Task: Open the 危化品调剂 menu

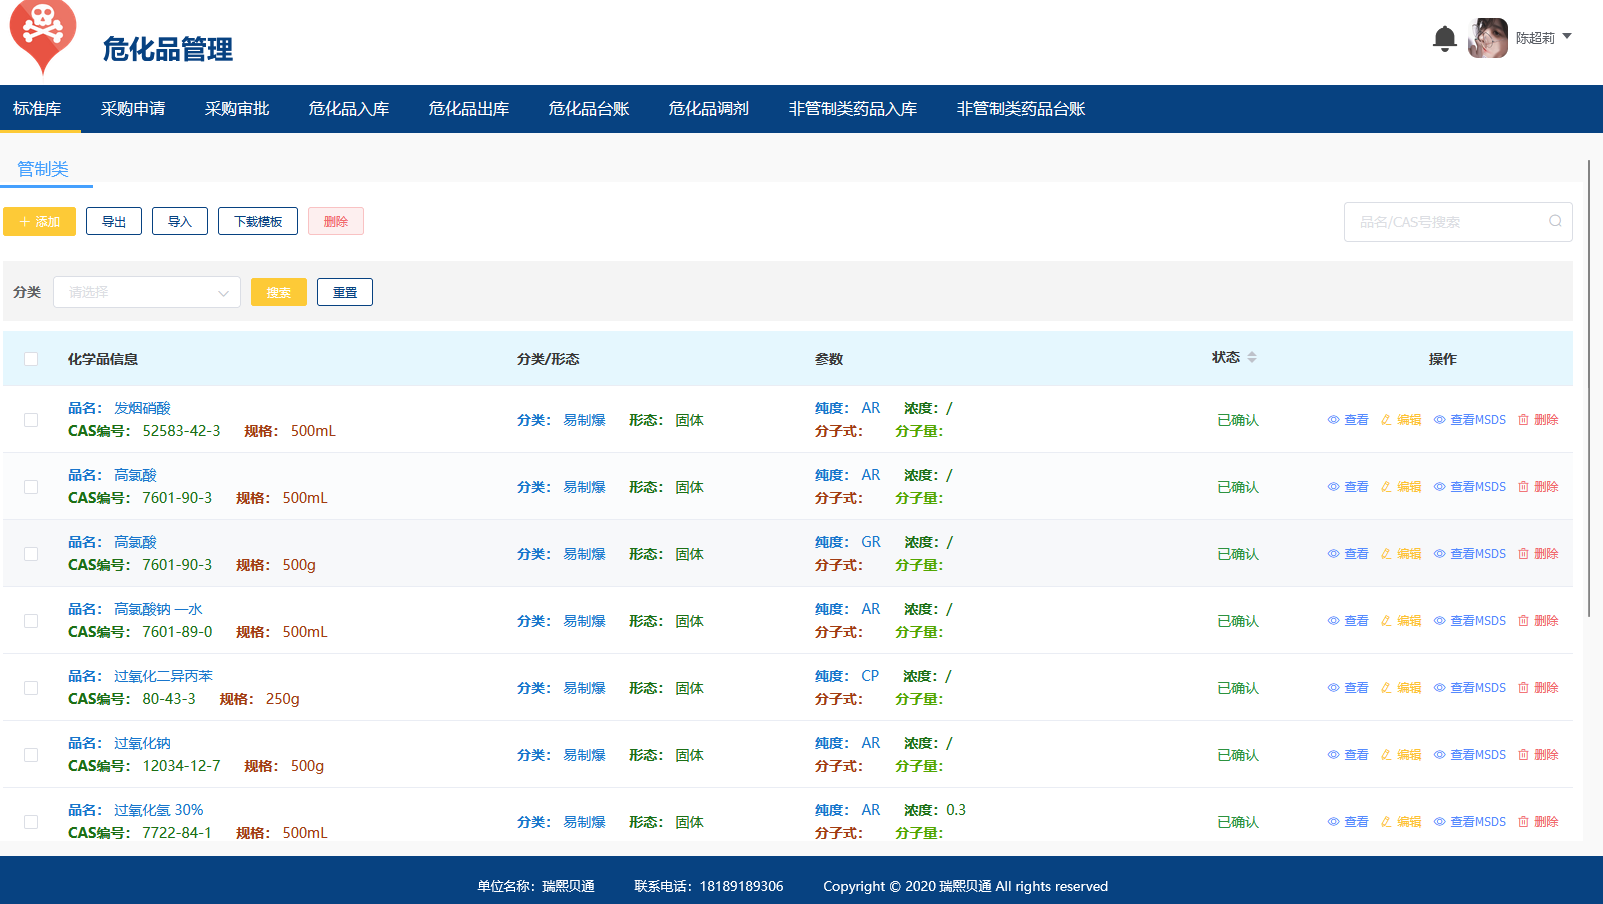Action: [x=709, y=109]
